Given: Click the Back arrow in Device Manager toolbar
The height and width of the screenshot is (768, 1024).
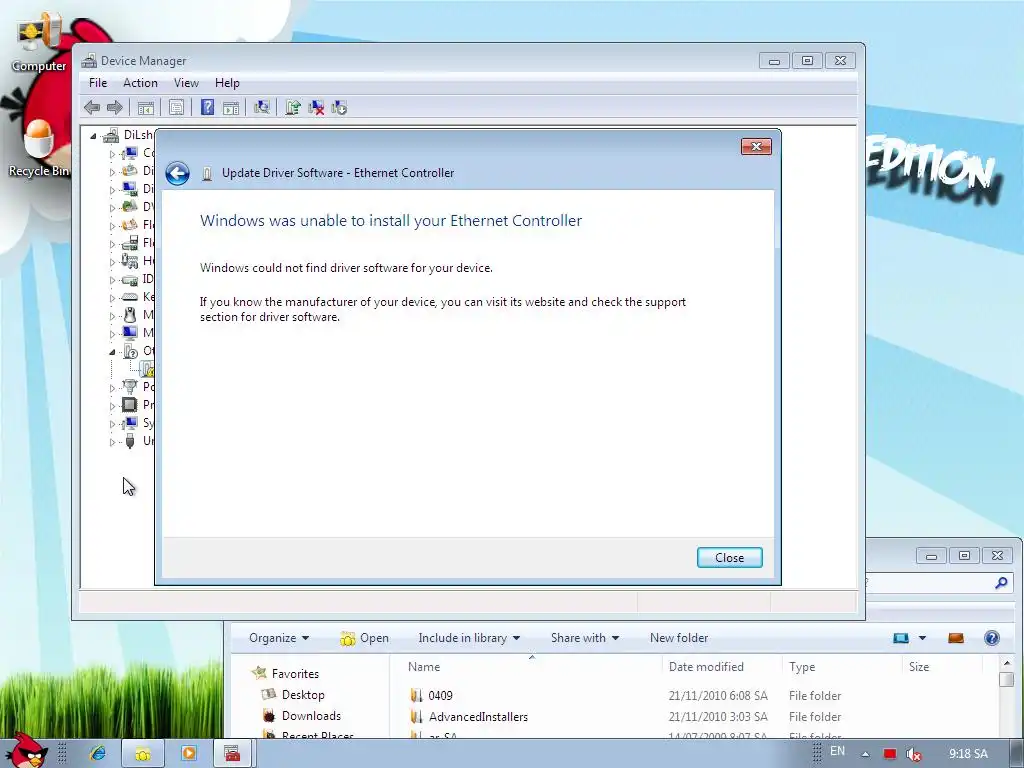Looking at the screenshot, I should pyautogui.click(x=92, y=108).
